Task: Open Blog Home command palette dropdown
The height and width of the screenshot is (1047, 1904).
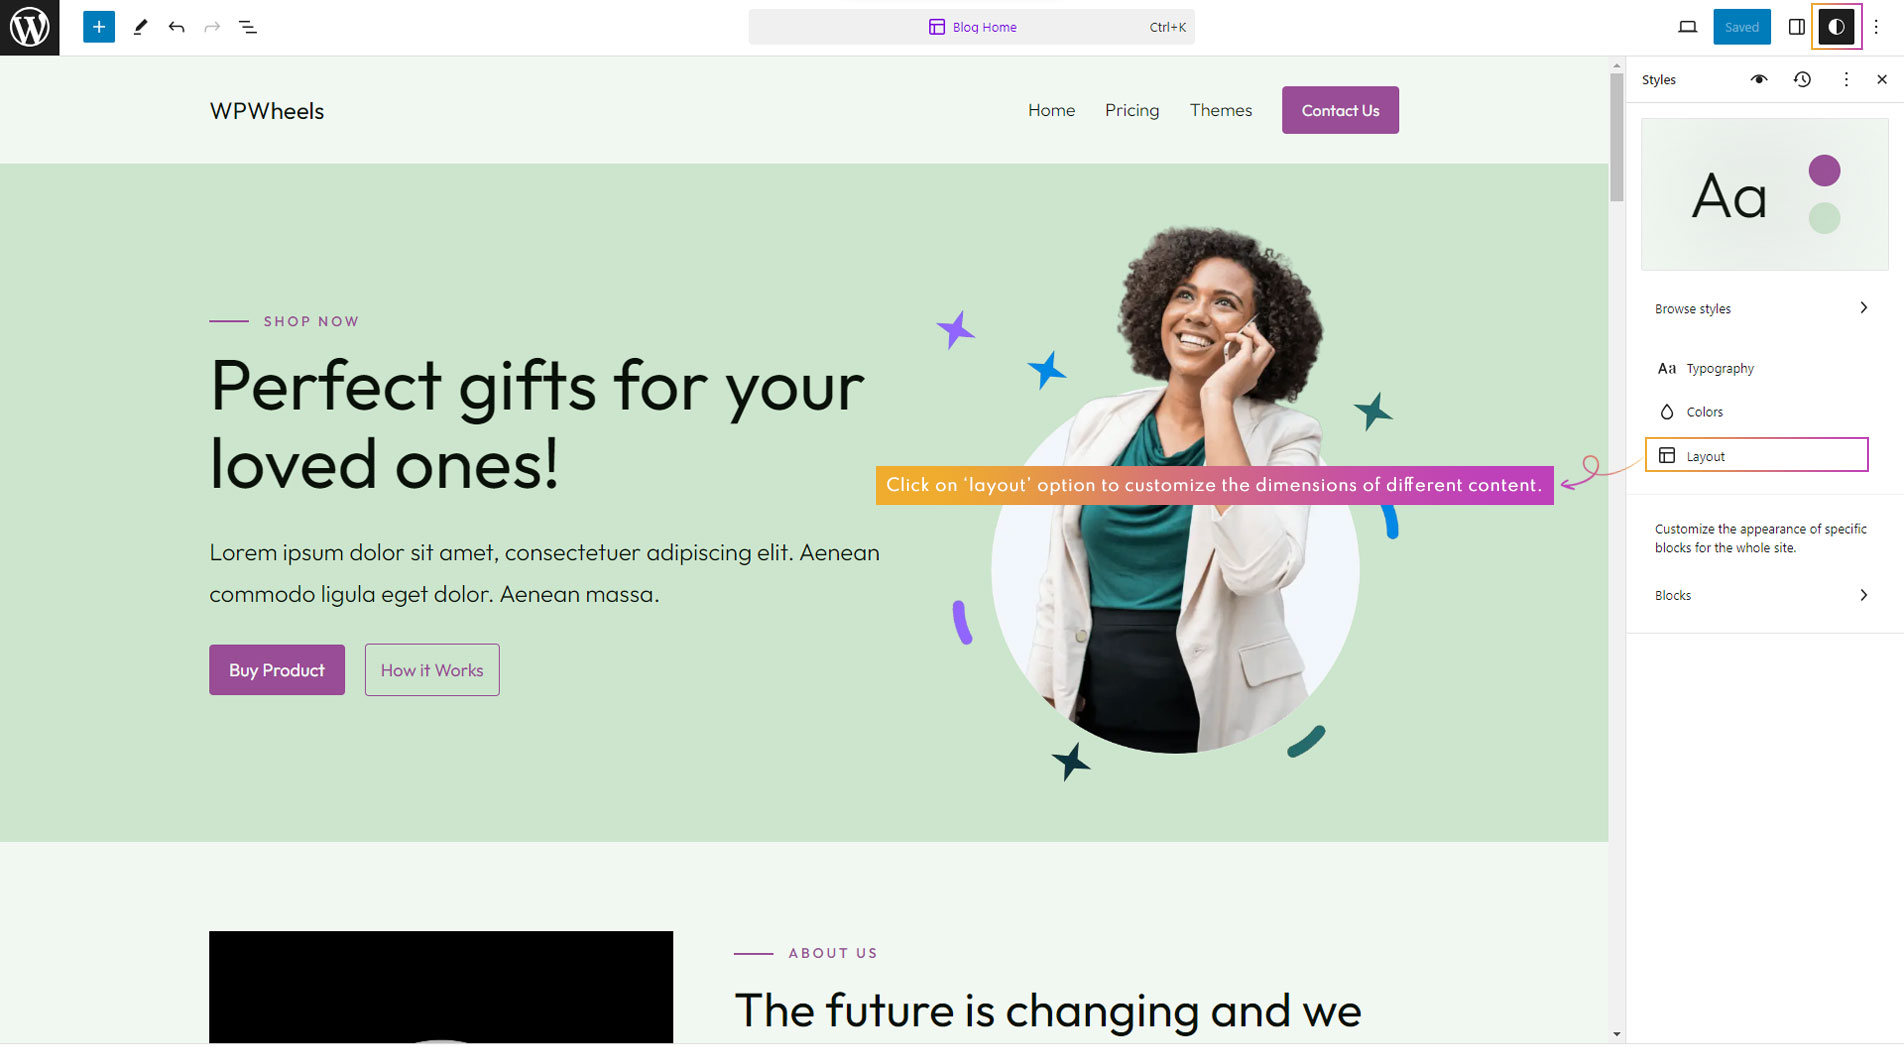Action: click(x=971, y=27)
